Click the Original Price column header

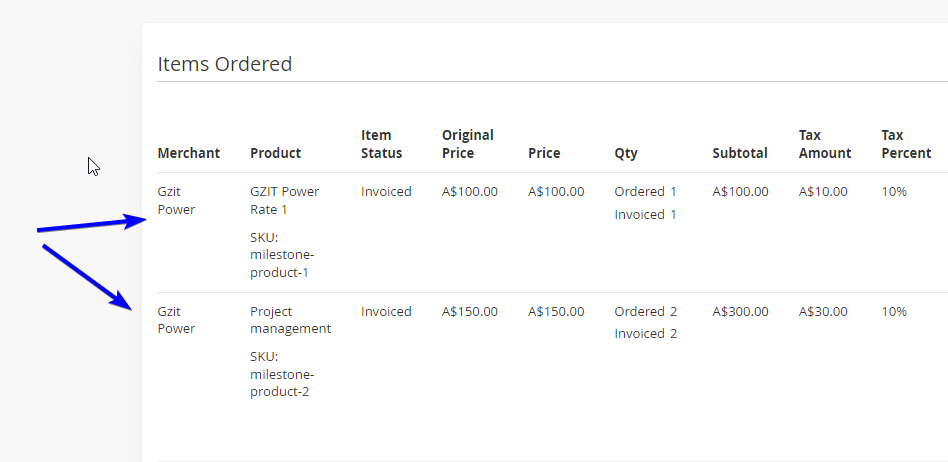point(468,144)
